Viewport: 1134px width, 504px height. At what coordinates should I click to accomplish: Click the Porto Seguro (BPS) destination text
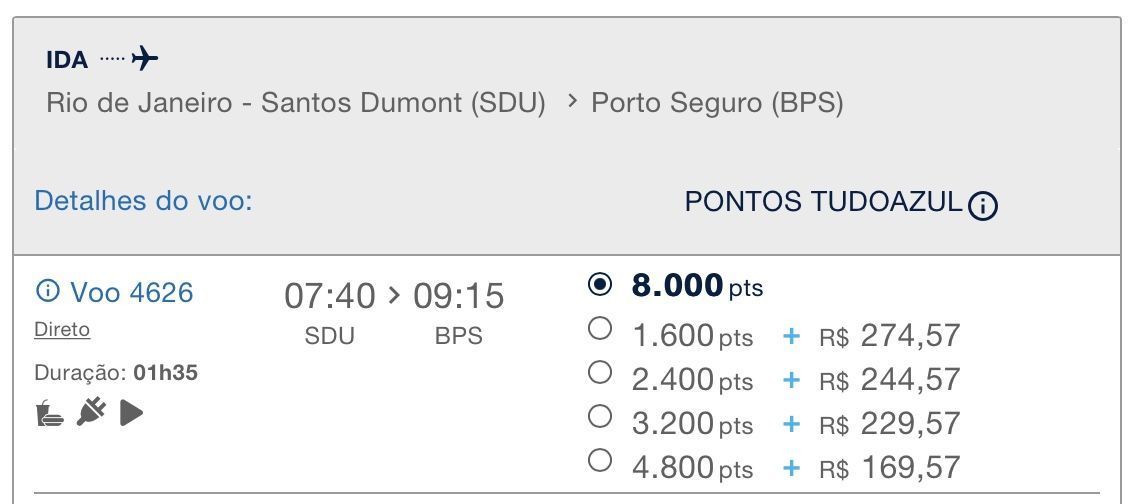(717, 103)
